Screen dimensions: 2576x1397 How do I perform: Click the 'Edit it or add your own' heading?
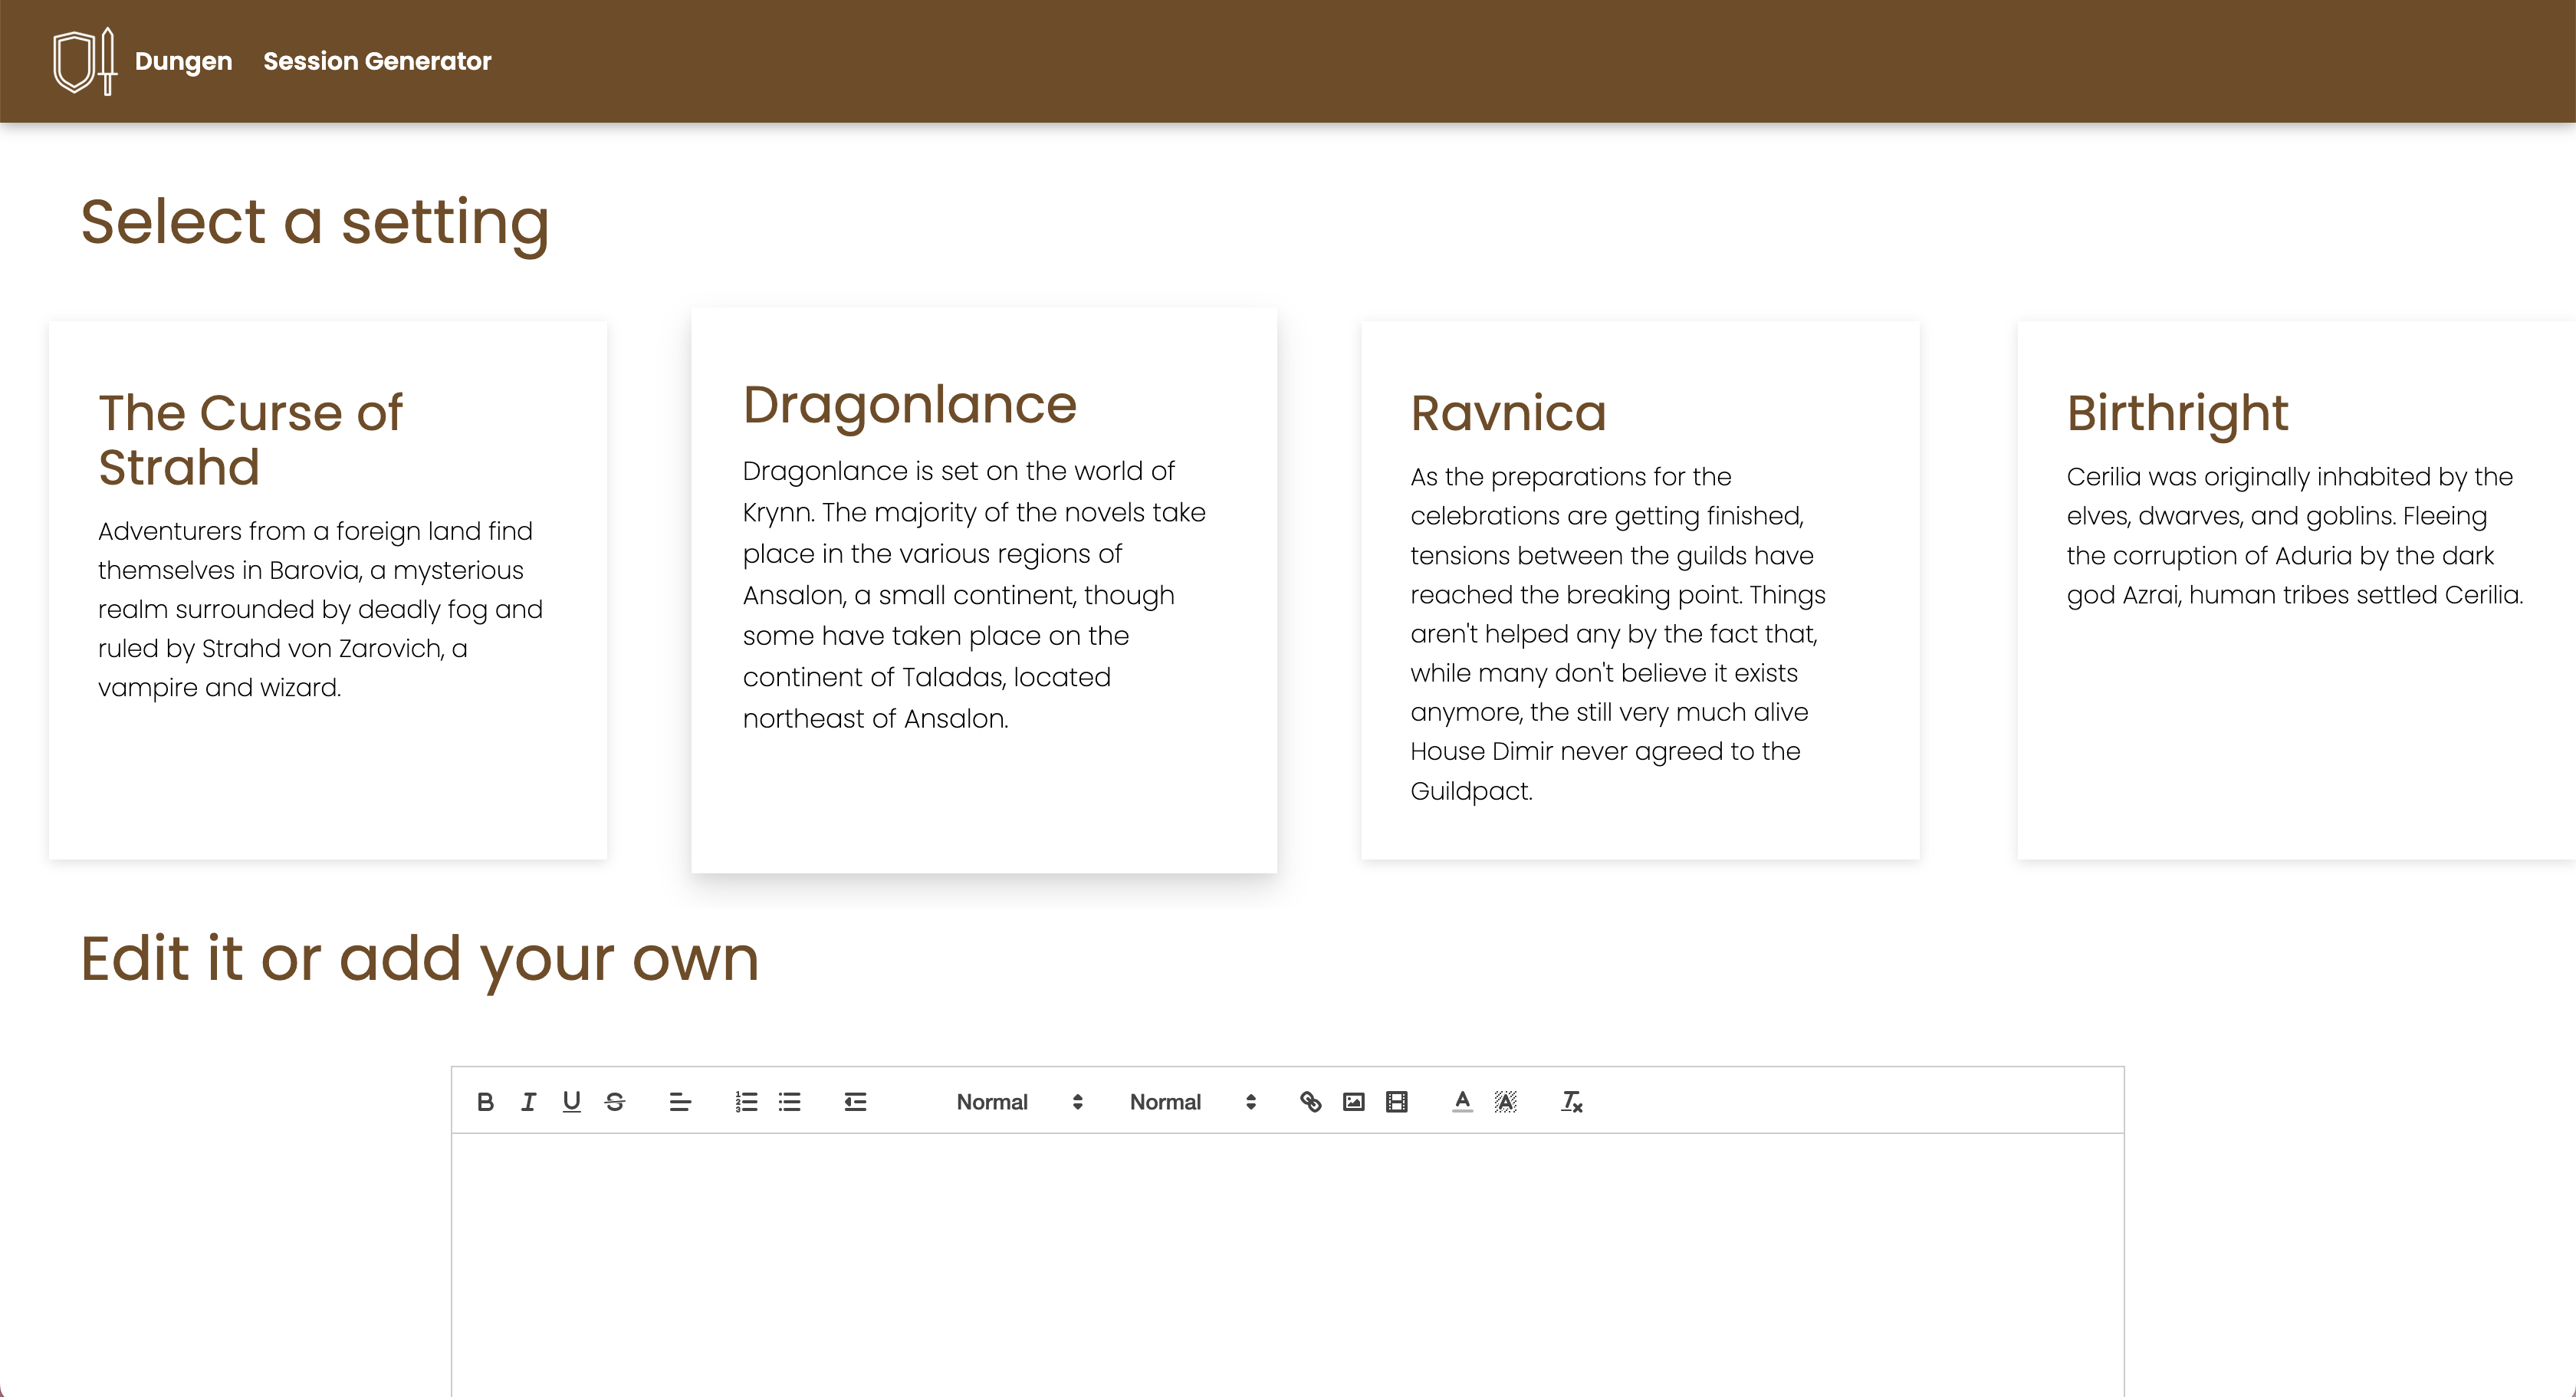click(420, 959)
